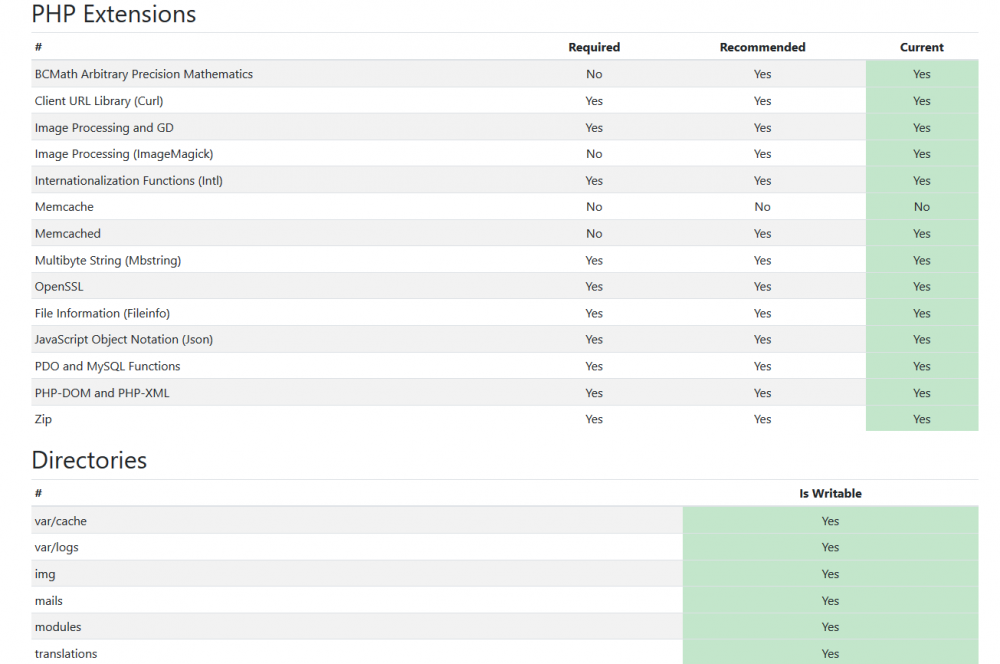Click Json's Recommended value Yes
This screenshot has width=1000, height=664.
click(x=762, y=339)
